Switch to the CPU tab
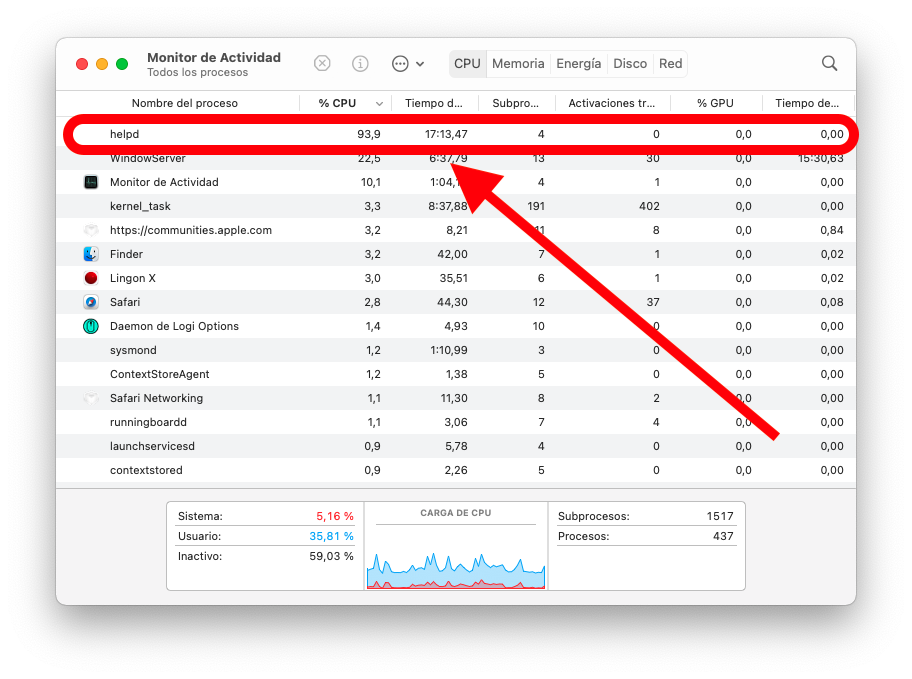Viewport: 912px width, 679px height. [467, 63]
